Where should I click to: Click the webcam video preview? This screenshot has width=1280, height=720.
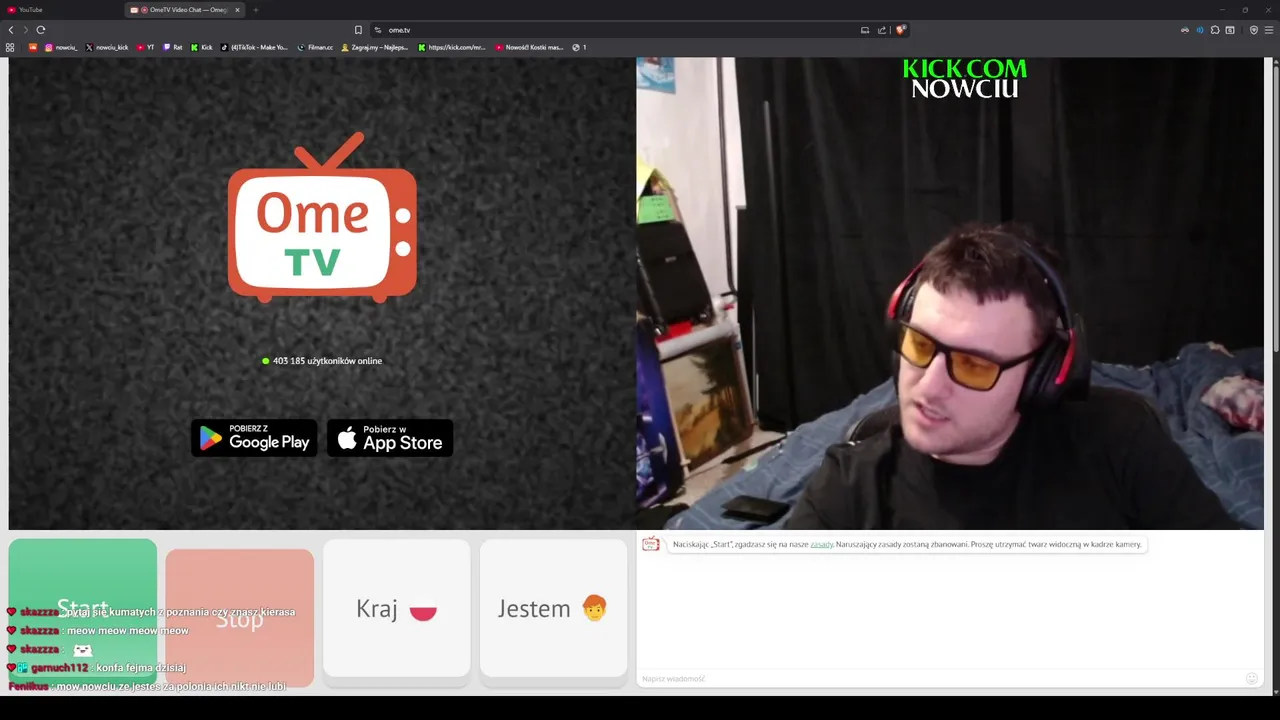pos(950,293)
